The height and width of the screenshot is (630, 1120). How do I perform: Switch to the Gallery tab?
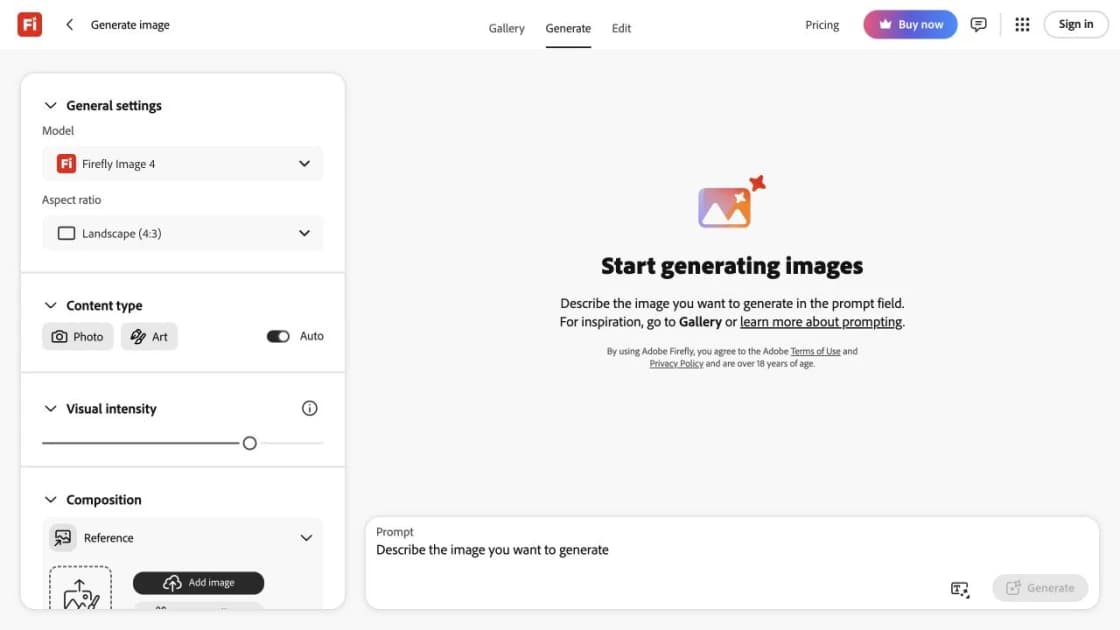pyautogui.click(x=506, y=28)
